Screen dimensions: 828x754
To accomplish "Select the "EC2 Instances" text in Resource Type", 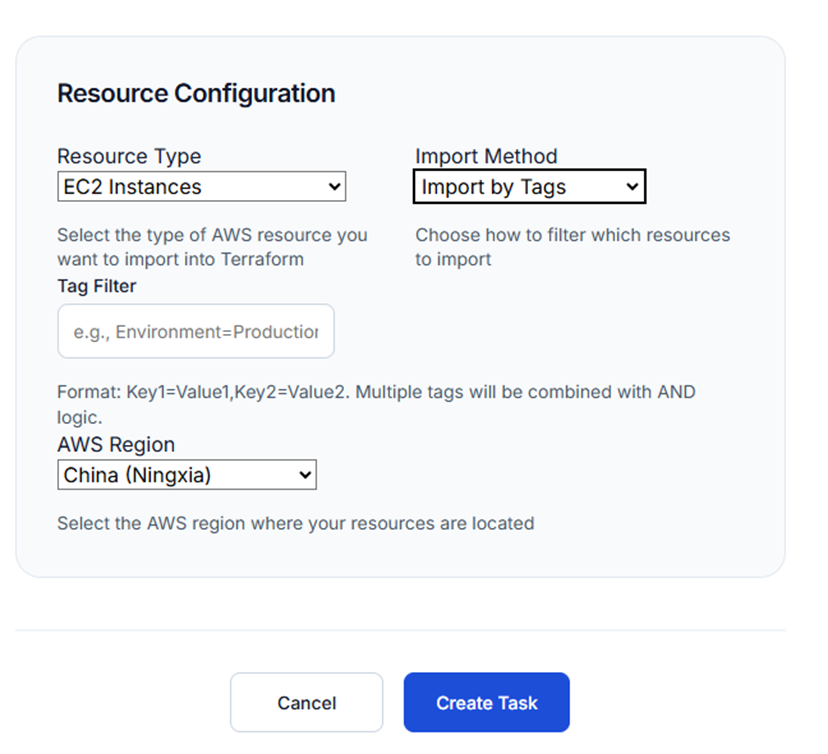I will (x=132, y=187).
